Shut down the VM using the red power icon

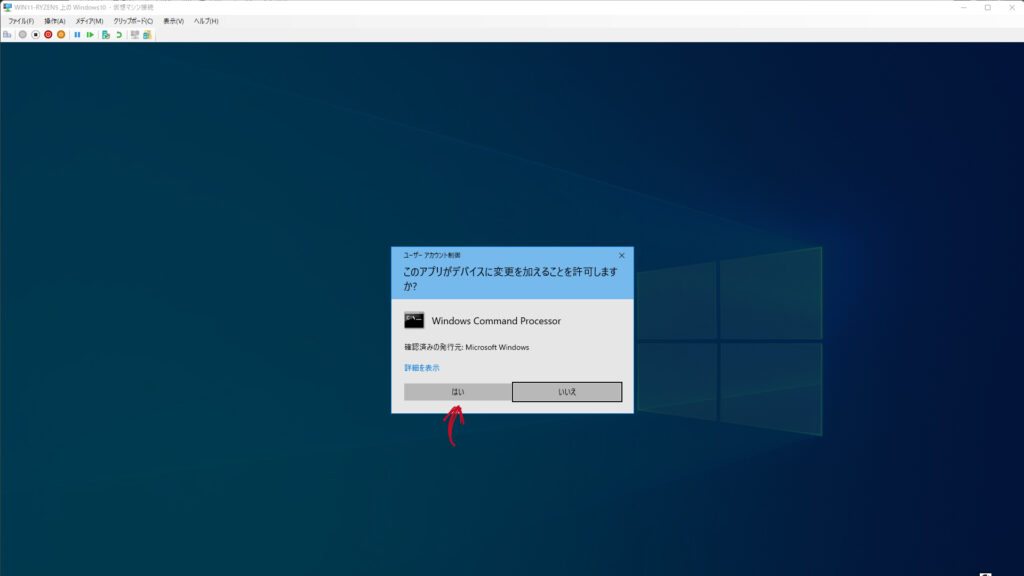click(48, 35)
